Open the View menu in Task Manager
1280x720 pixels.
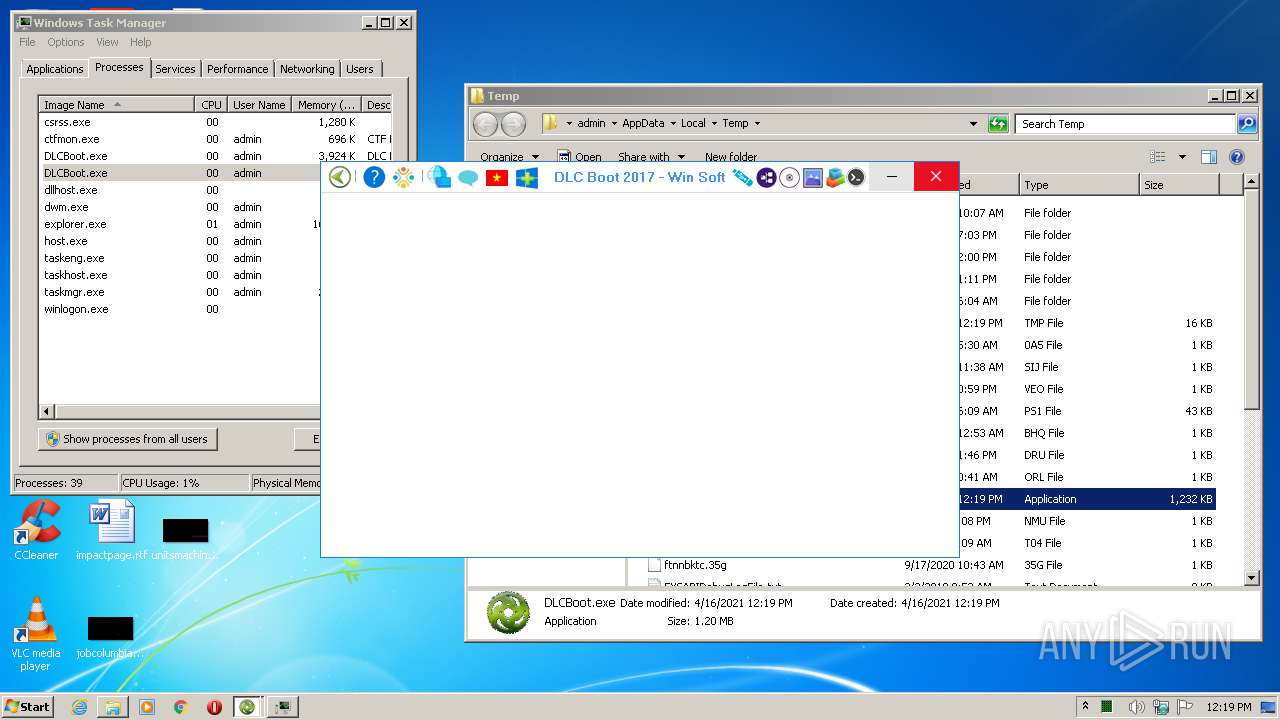point(107,42)
